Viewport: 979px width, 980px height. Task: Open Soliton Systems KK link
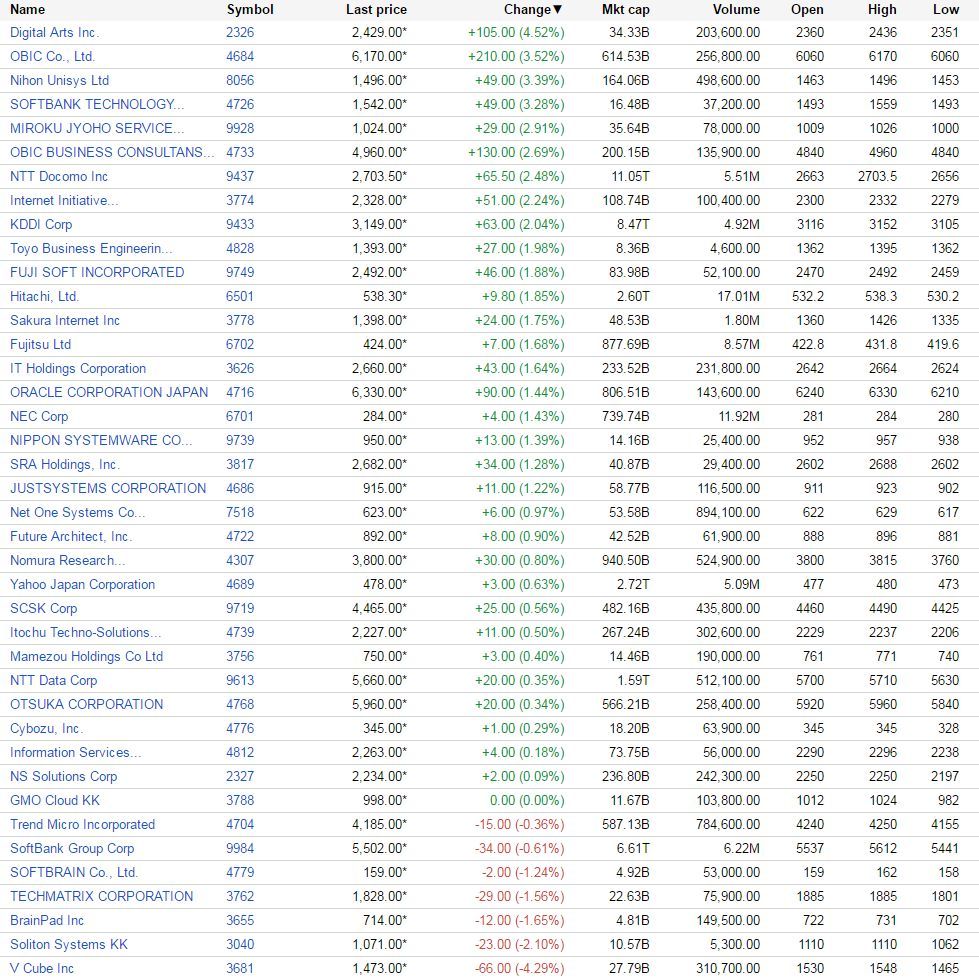coord(69,944)
